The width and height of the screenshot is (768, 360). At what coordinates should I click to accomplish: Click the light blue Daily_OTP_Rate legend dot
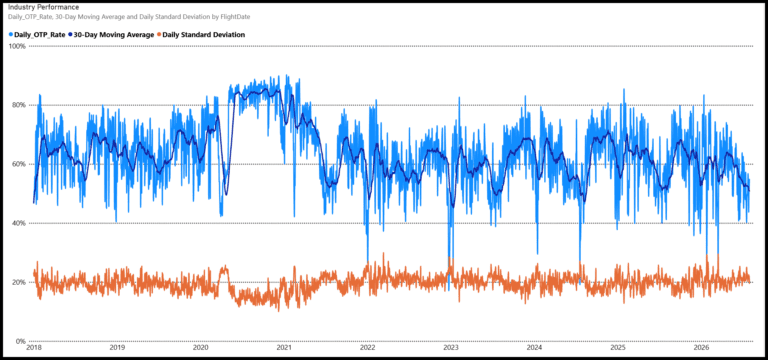pyautogui.click(x=11, y=35)
